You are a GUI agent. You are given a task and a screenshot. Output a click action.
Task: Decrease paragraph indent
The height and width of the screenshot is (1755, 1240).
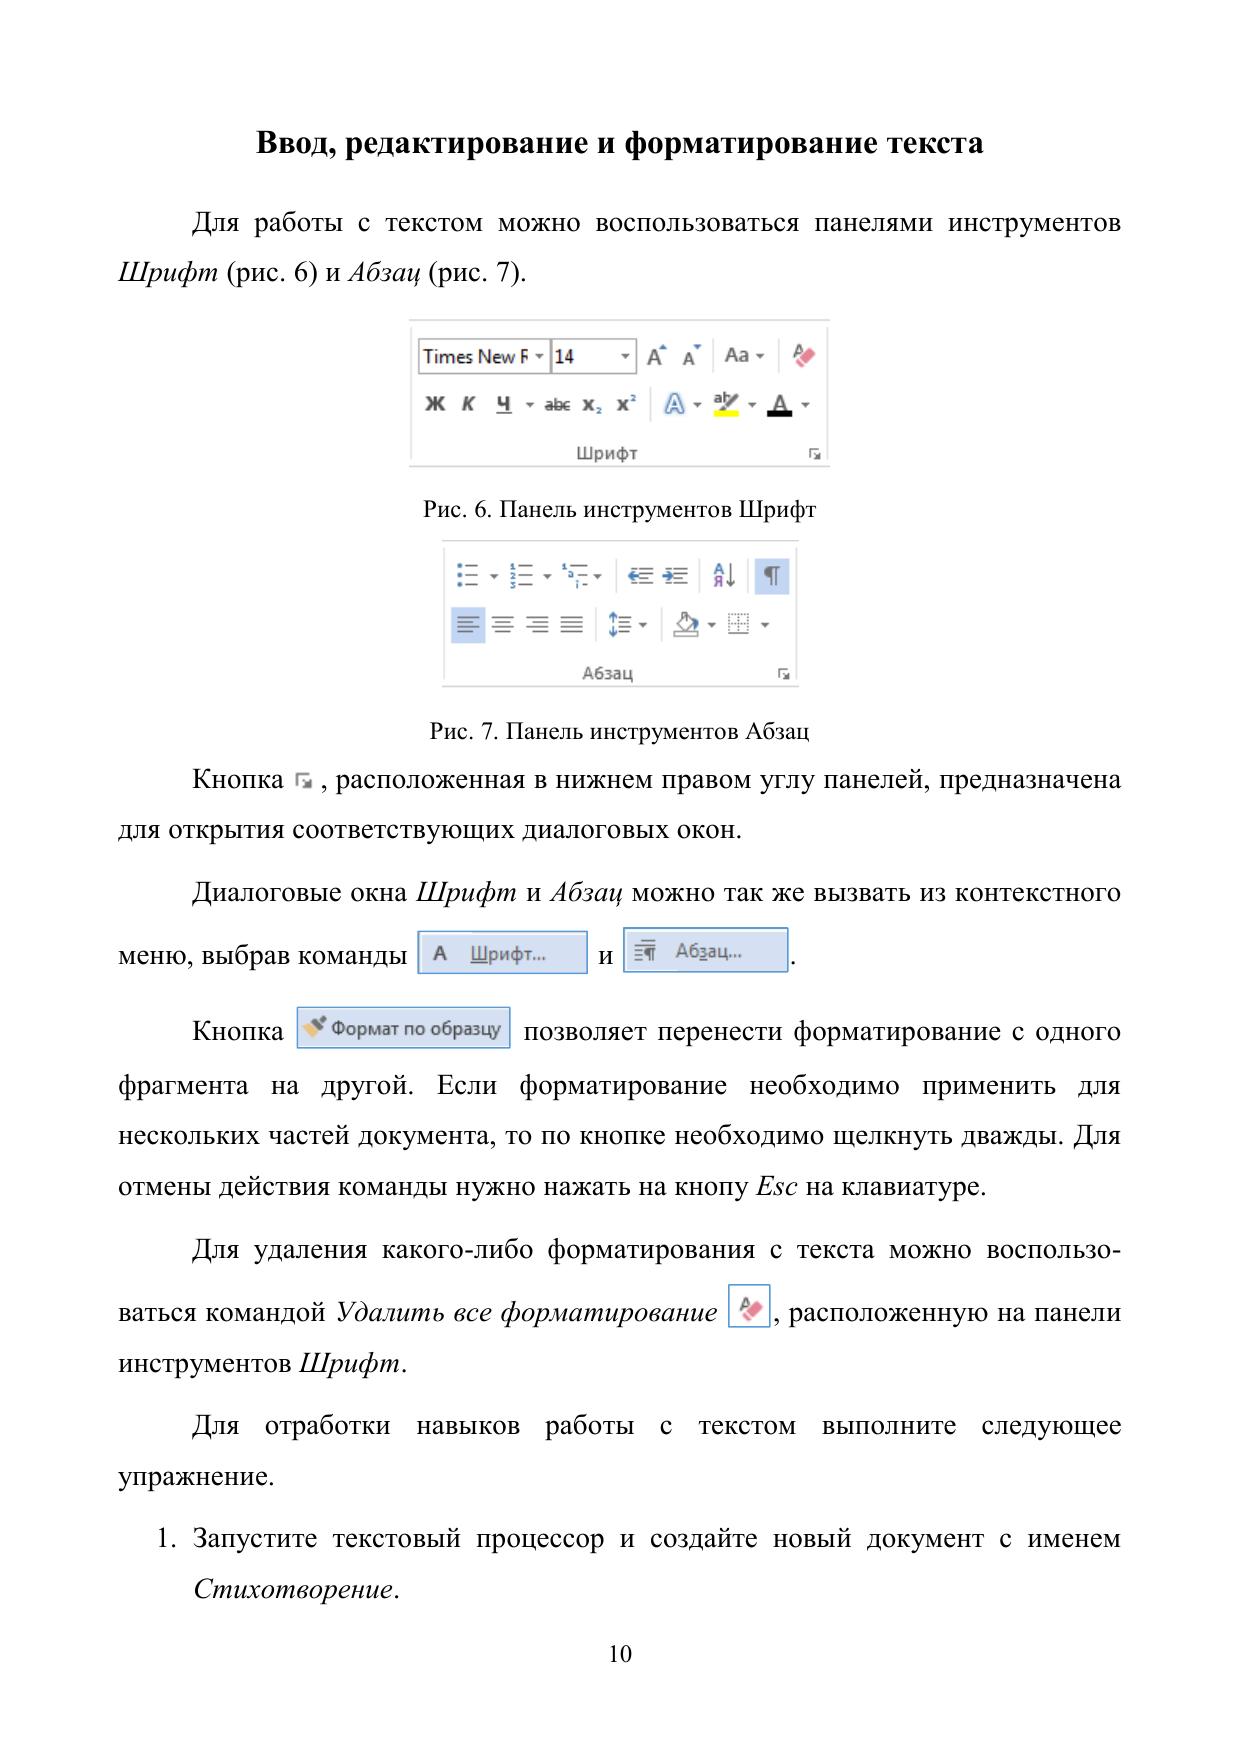[x=640, y=575]
